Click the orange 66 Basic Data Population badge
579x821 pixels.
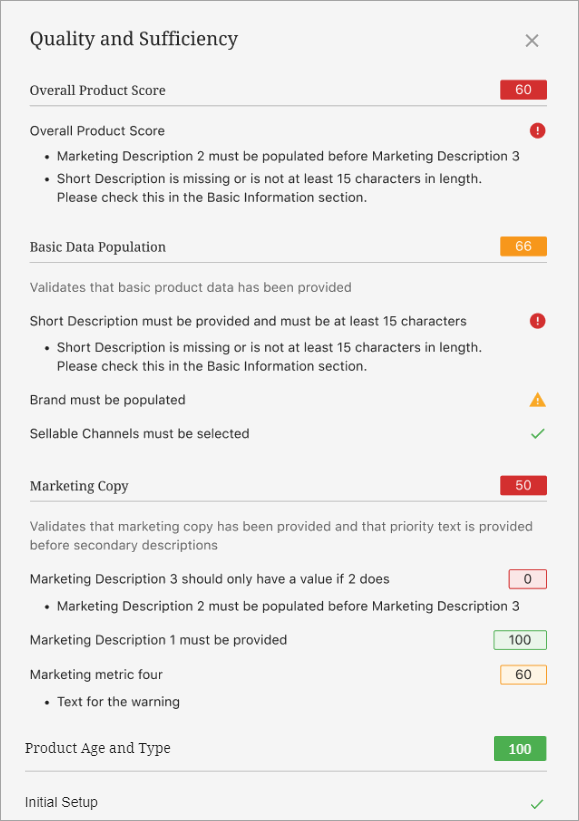coord(524,246)
